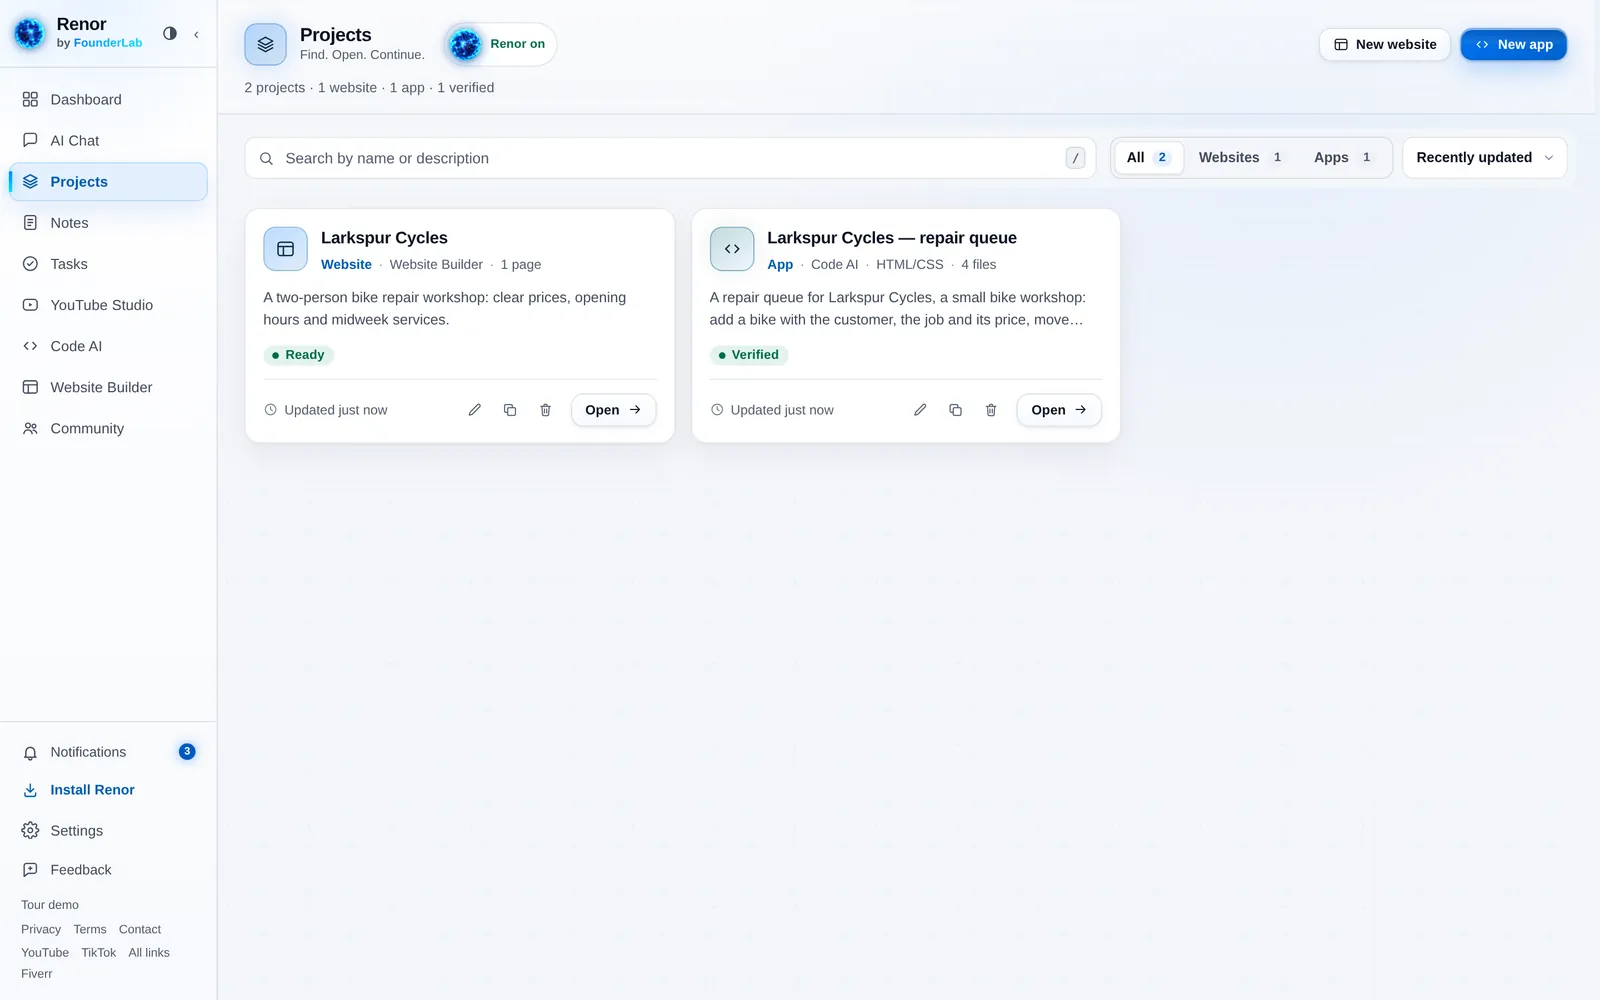Click the New app button
This screenshot has height=1000, width=1600.
(x=1514, y=44)
